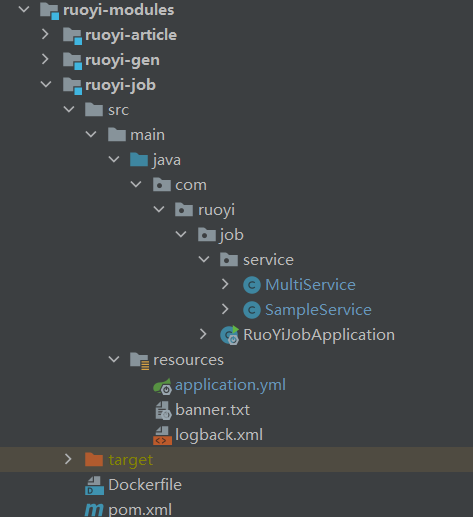Click the resources root folder icon

tap(139, 361)
